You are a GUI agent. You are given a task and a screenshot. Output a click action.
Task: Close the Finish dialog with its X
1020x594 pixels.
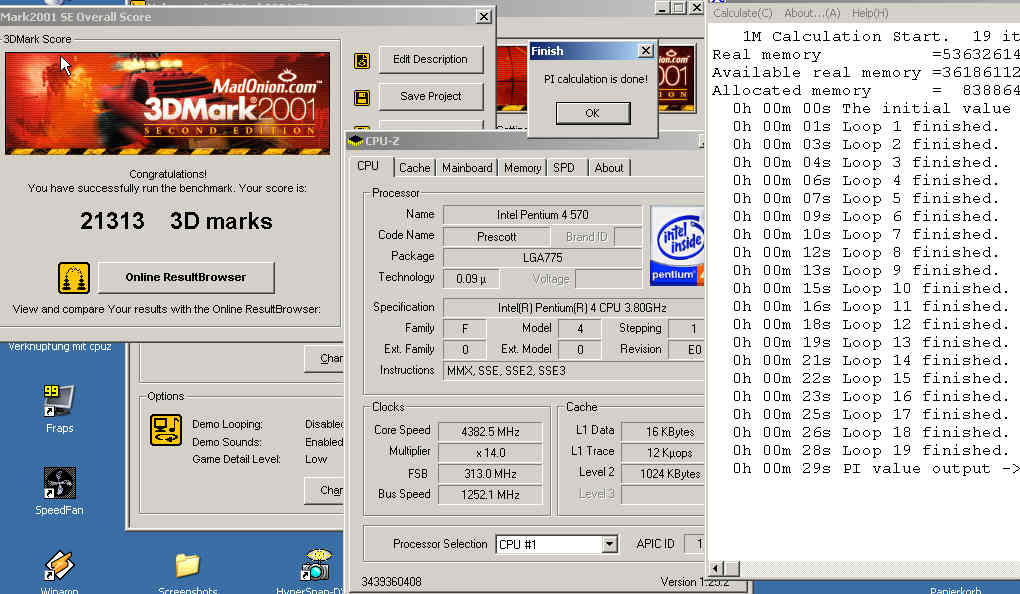645,51
